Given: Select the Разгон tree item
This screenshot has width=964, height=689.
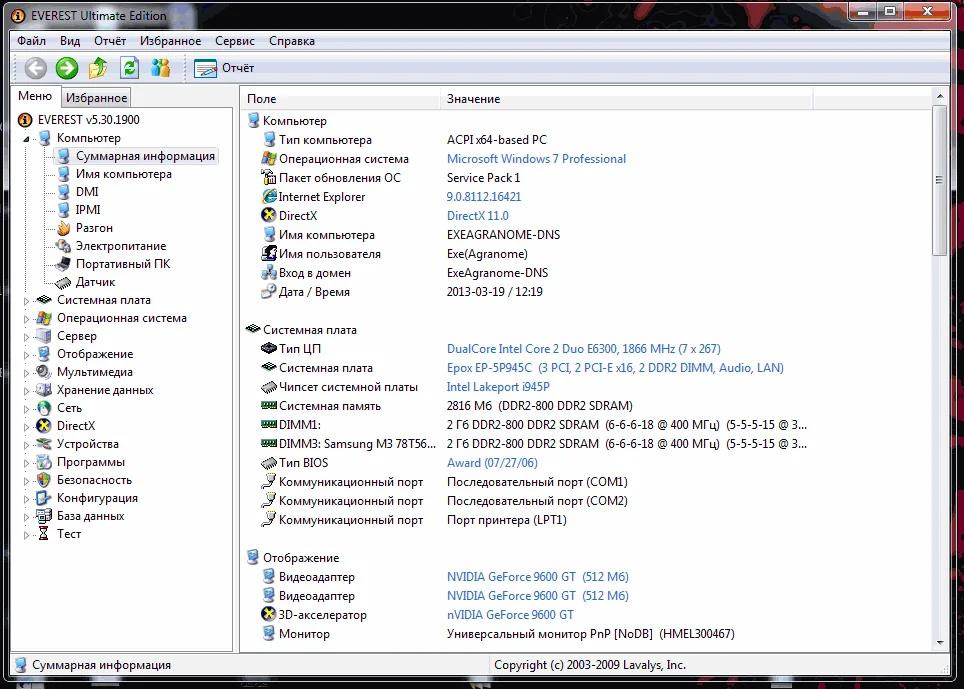Looking at the screenshot, I should 94,228.
